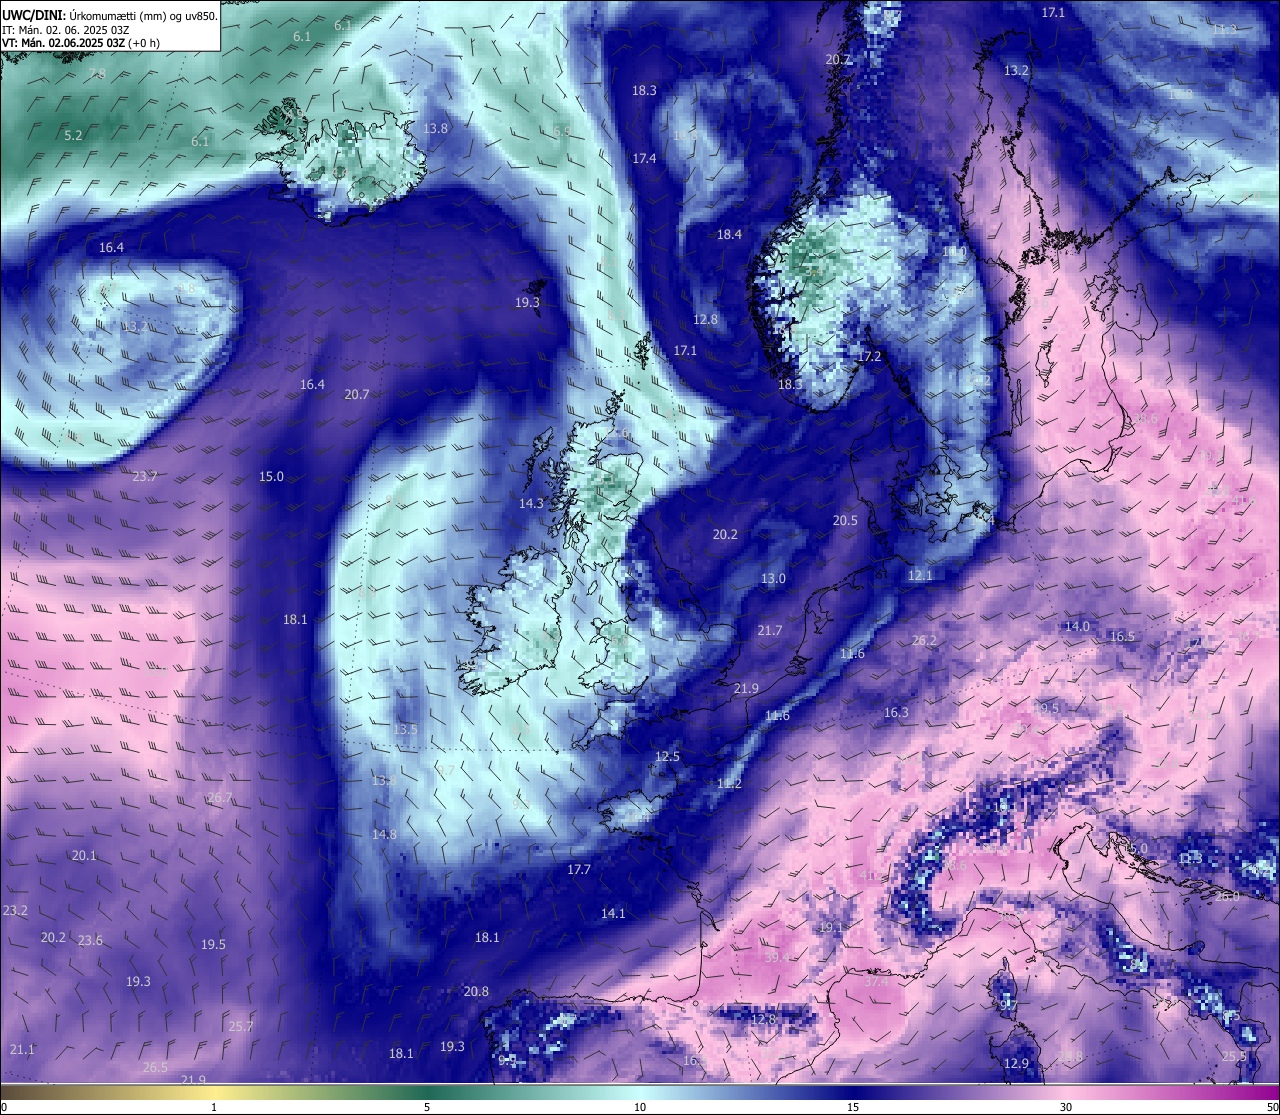Click the 37.4 value over southern France

coord(876,982)
